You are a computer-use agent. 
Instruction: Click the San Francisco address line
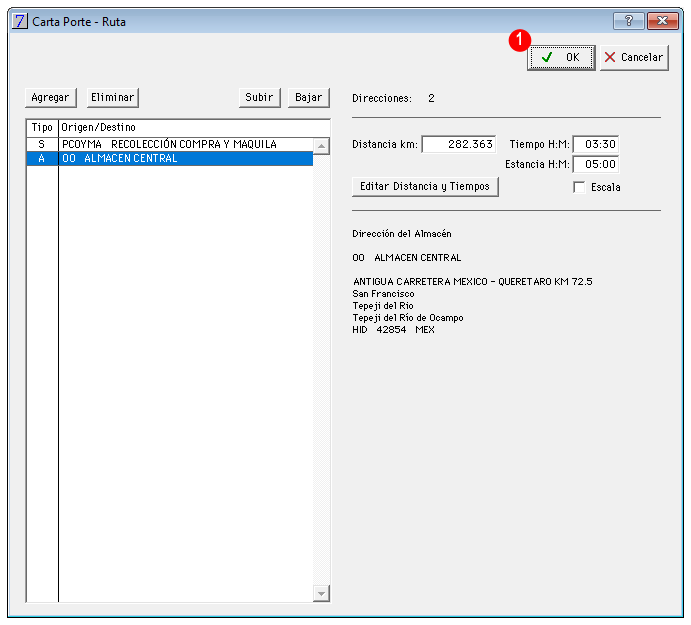383,294
